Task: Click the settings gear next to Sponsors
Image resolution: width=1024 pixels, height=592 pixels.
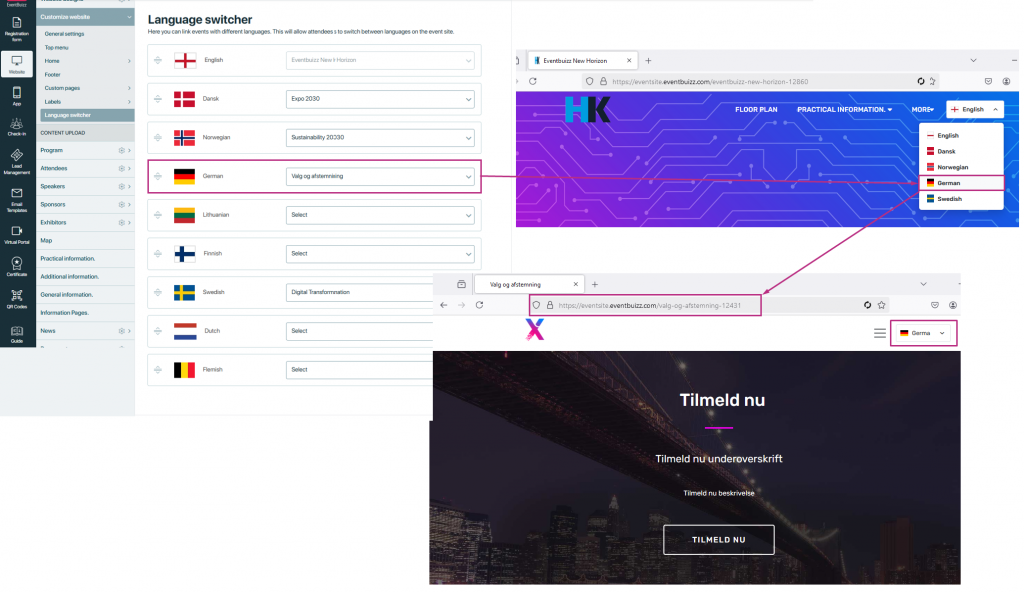Action: [x=121, y=205]
